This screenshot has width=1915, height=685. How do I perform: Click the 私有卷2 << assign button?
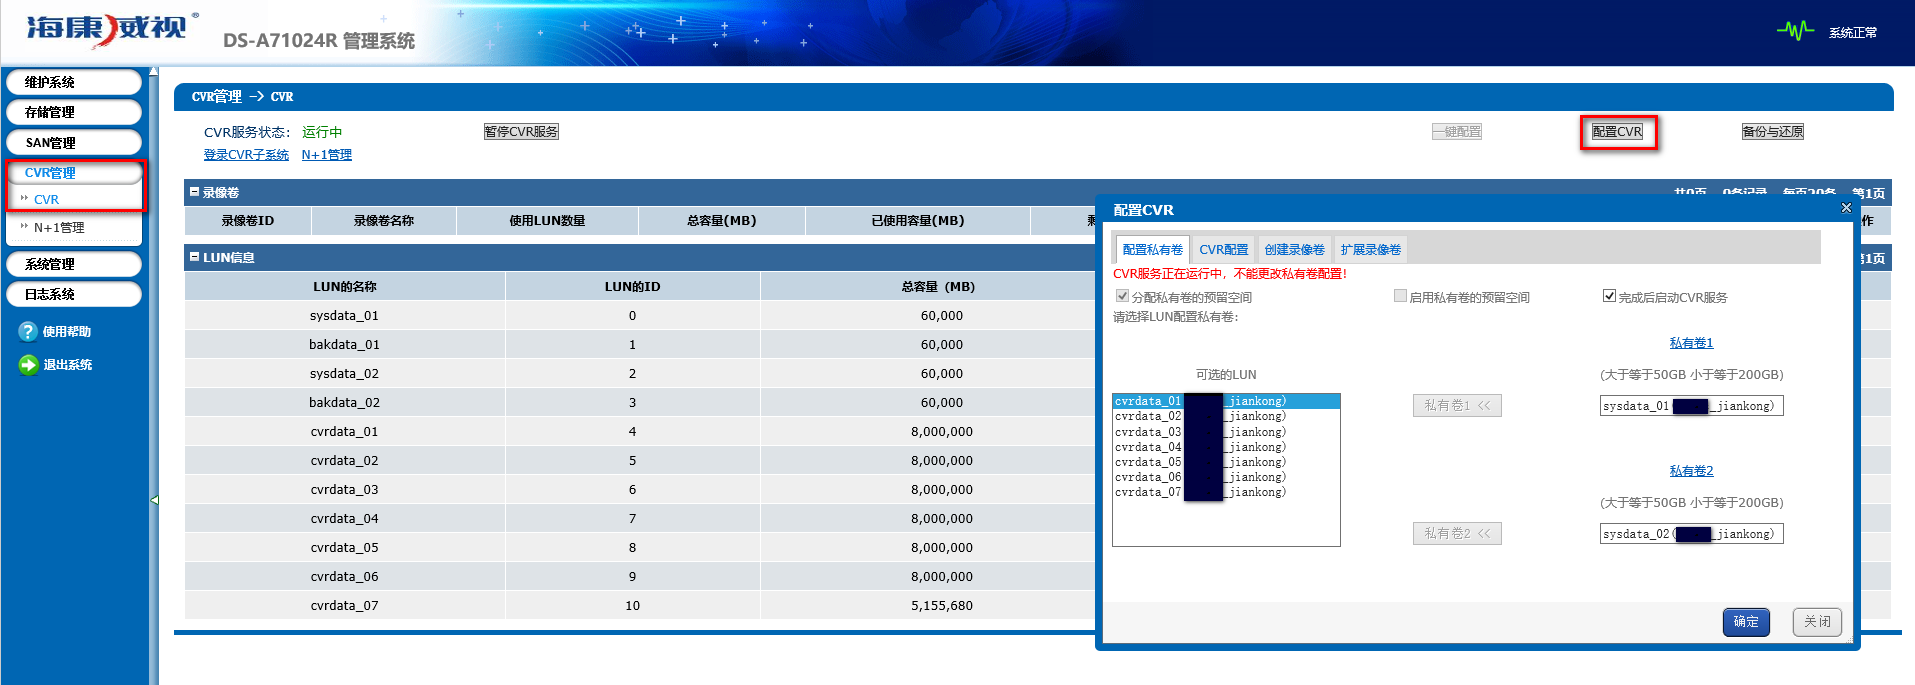click(1457, 533)
